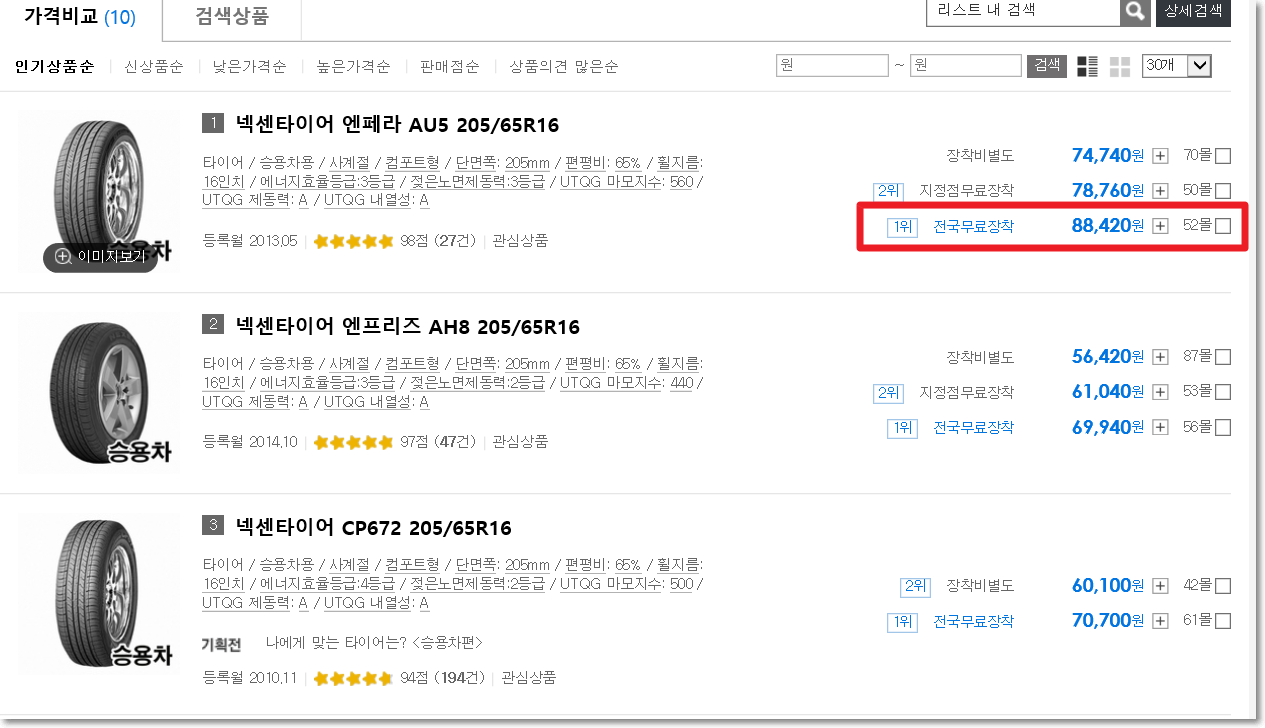Click the 74,740원 price

pyautogui.click(x=1108, y=156)
